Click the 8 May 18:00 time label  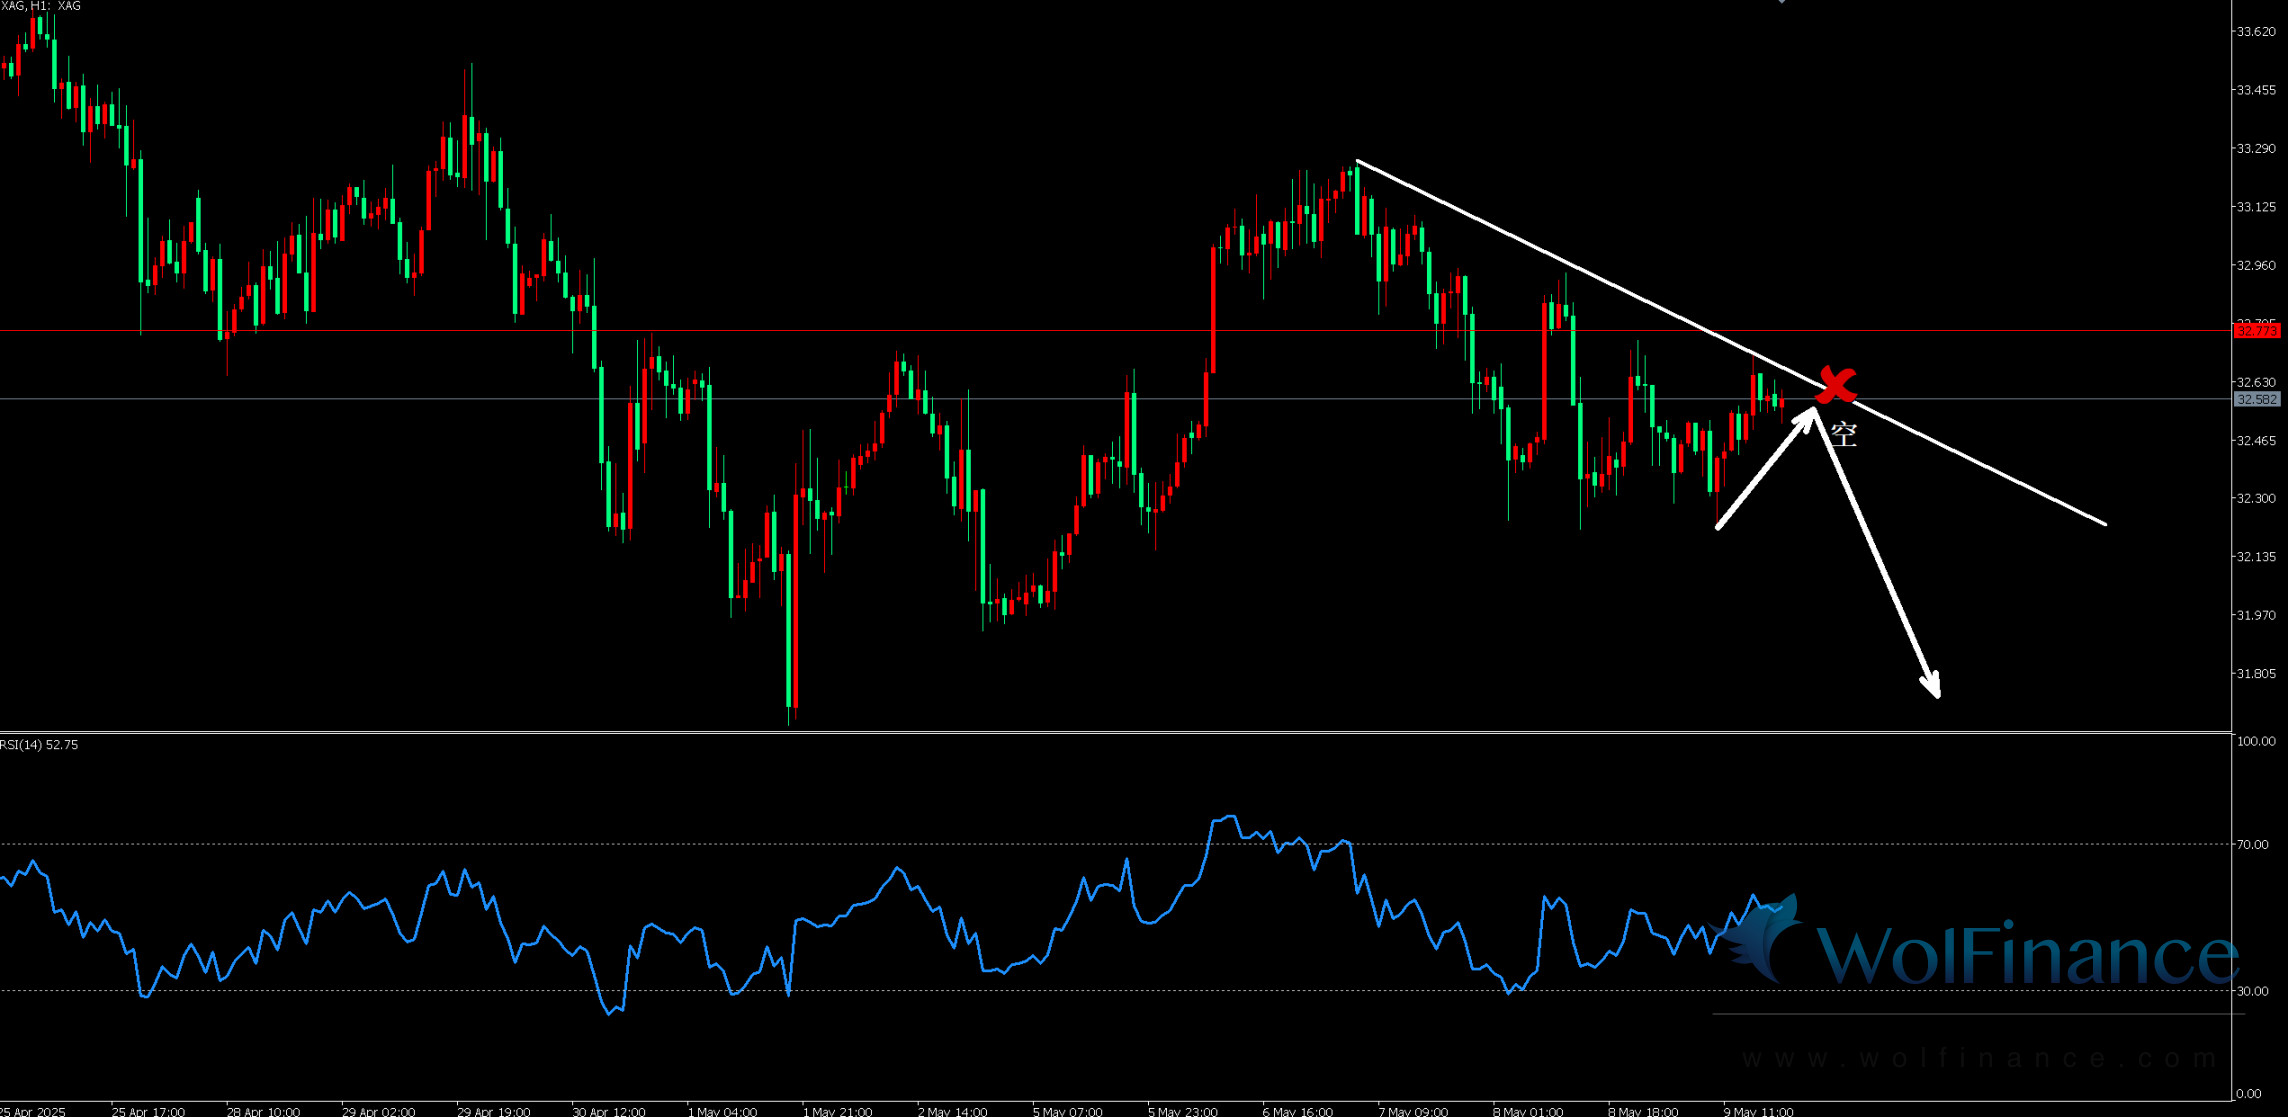click(x=1643, y=1111)
